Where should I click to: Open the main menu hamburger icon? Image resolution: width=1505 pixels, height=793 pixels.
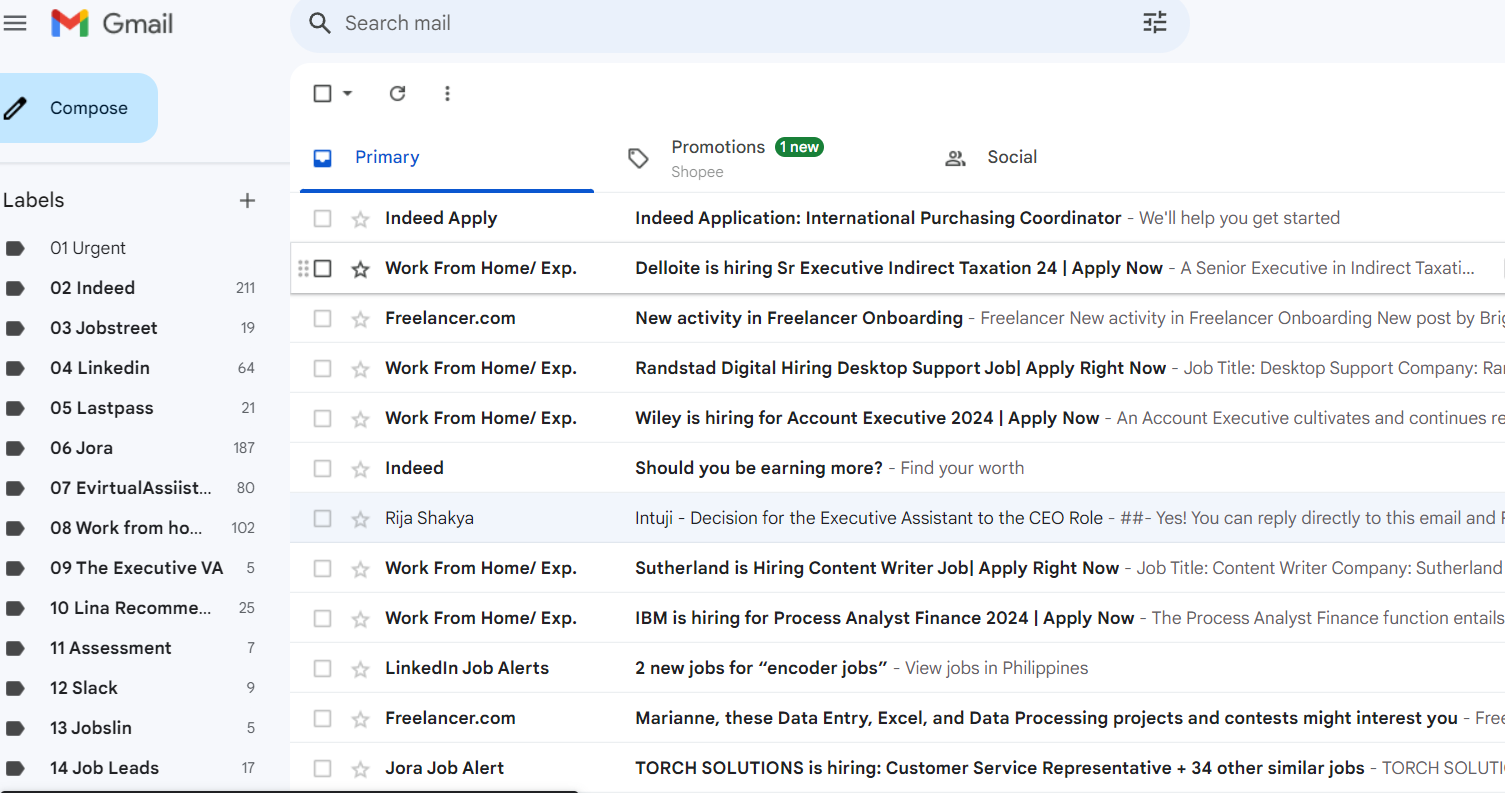(15, 23)
